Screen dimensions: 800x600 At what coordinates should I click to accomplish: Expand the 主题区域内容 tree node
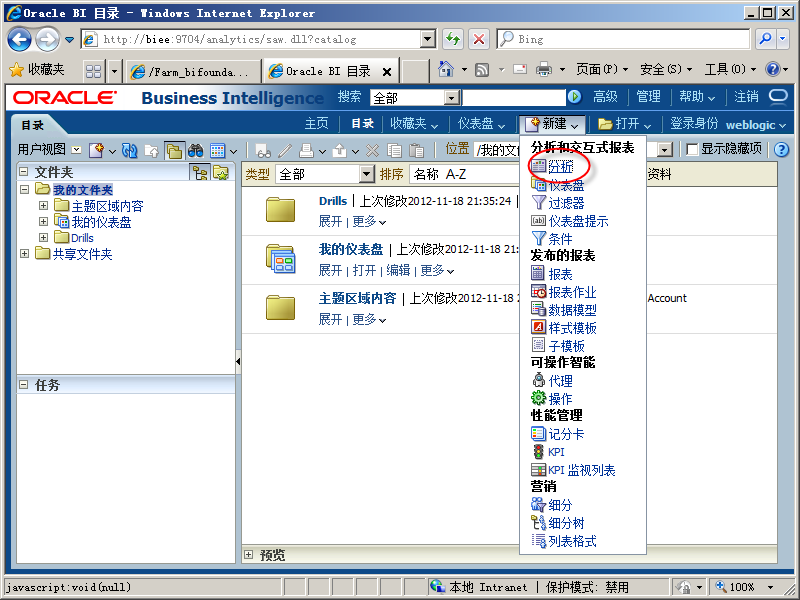[43, 206]
